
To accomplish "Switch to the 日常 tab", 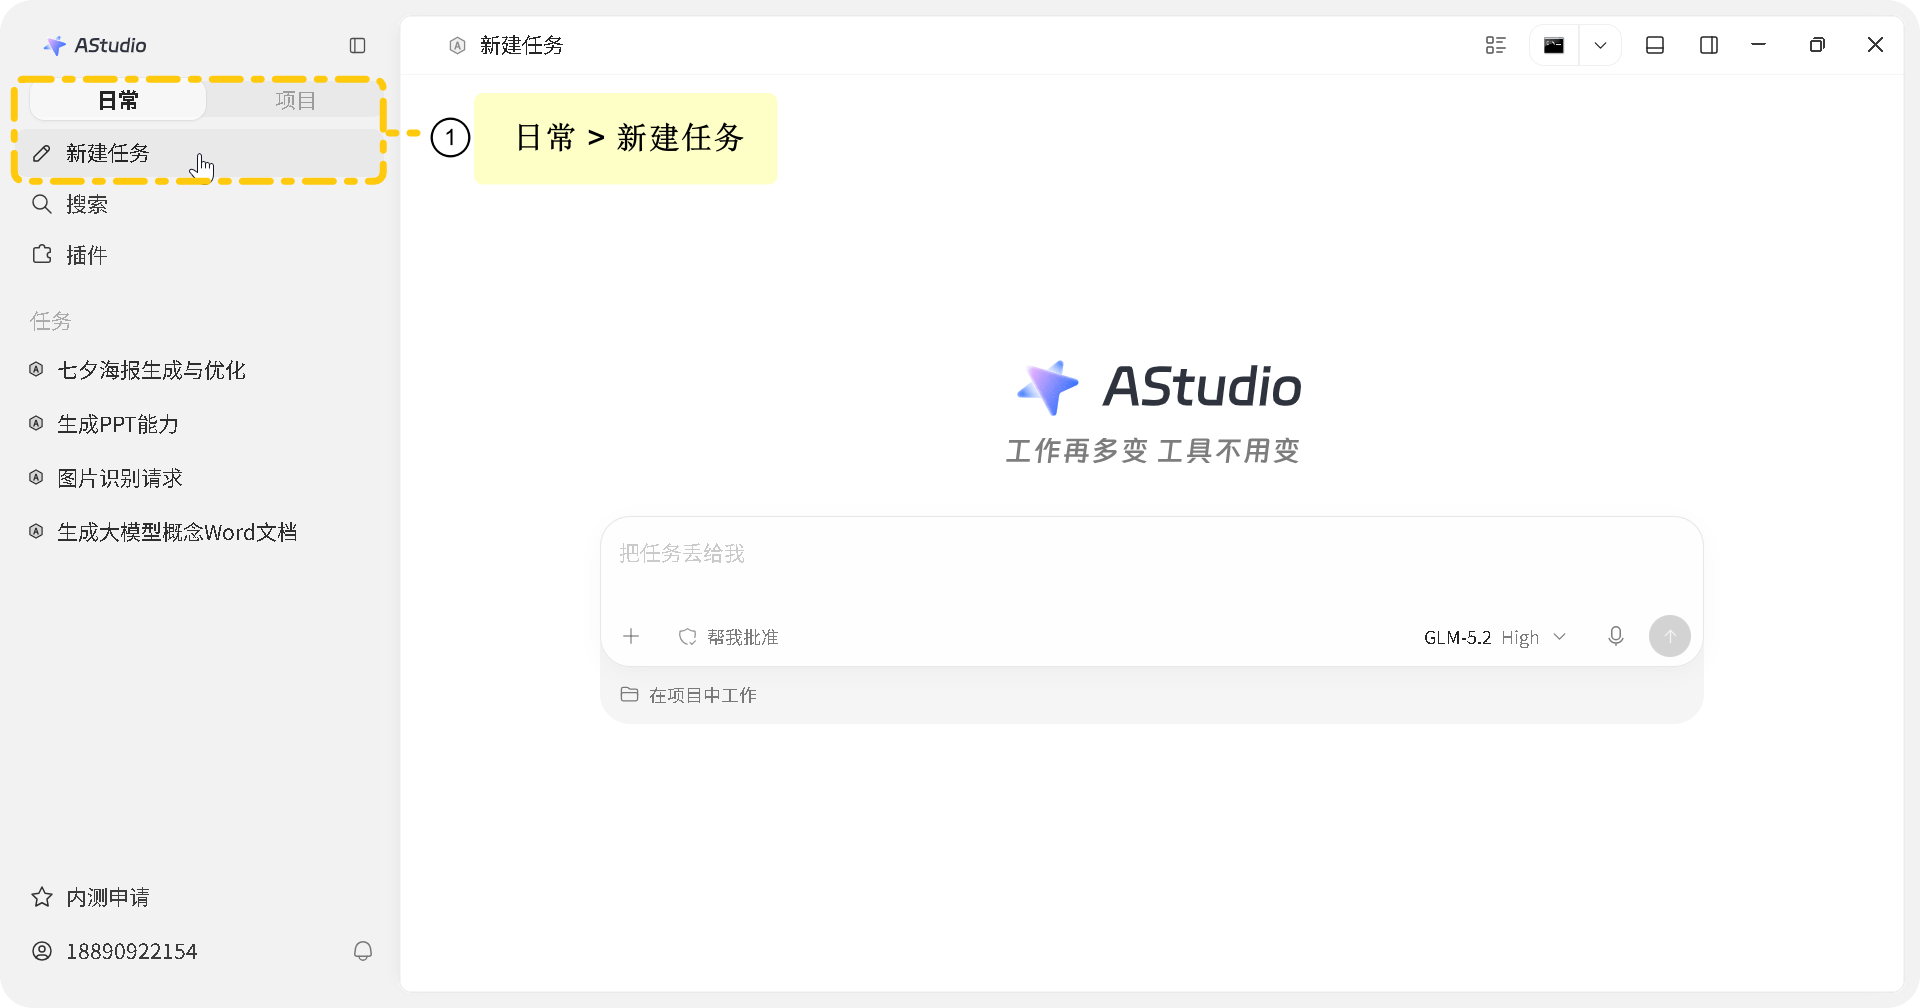I will pyautogui.click(x=118, y=100).
